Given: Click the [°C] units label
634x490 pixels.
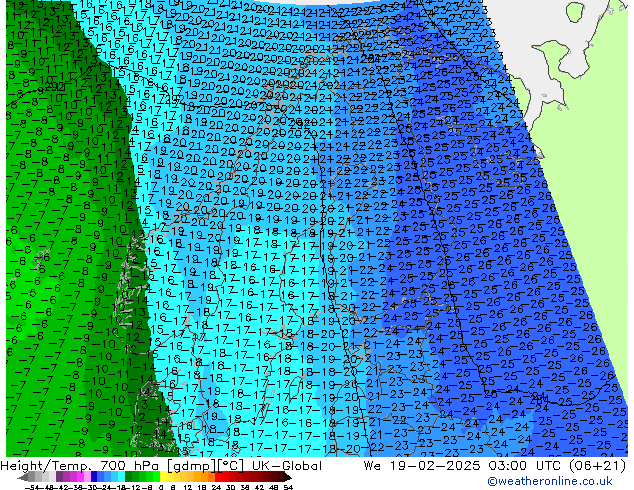Looking at the screenshot, I should pos(231,466).
